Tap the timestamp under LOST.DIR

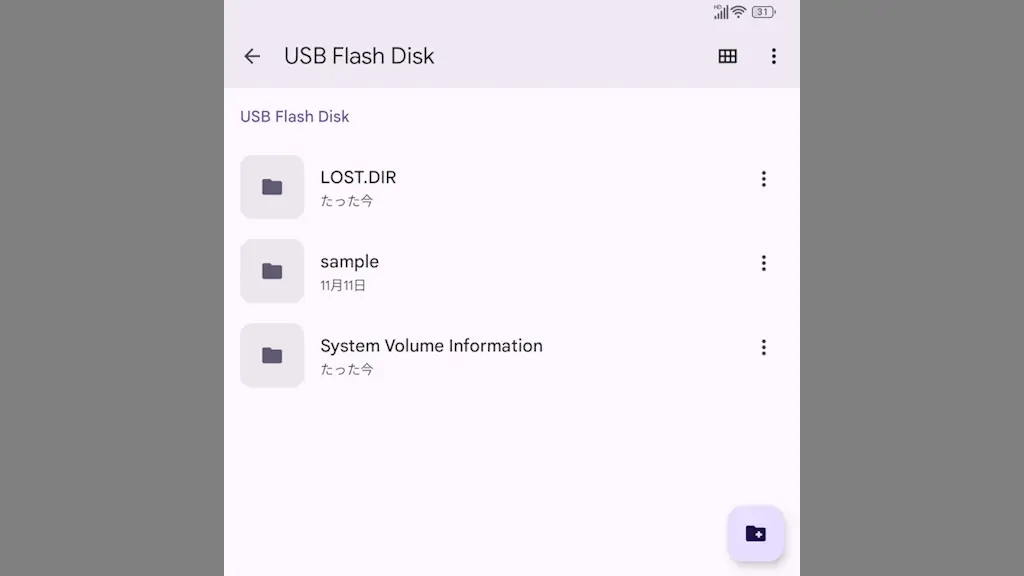[347, 199]
